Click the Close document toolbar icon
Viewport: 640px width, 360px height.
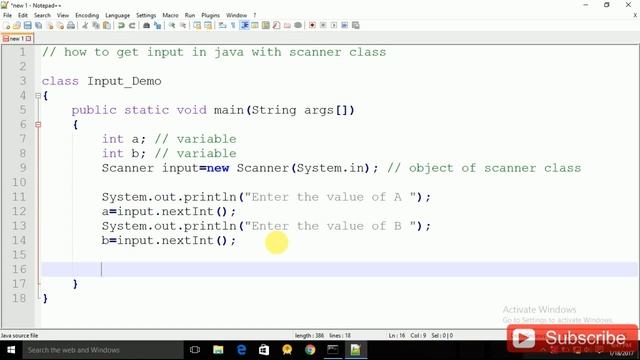coord(49,25)
